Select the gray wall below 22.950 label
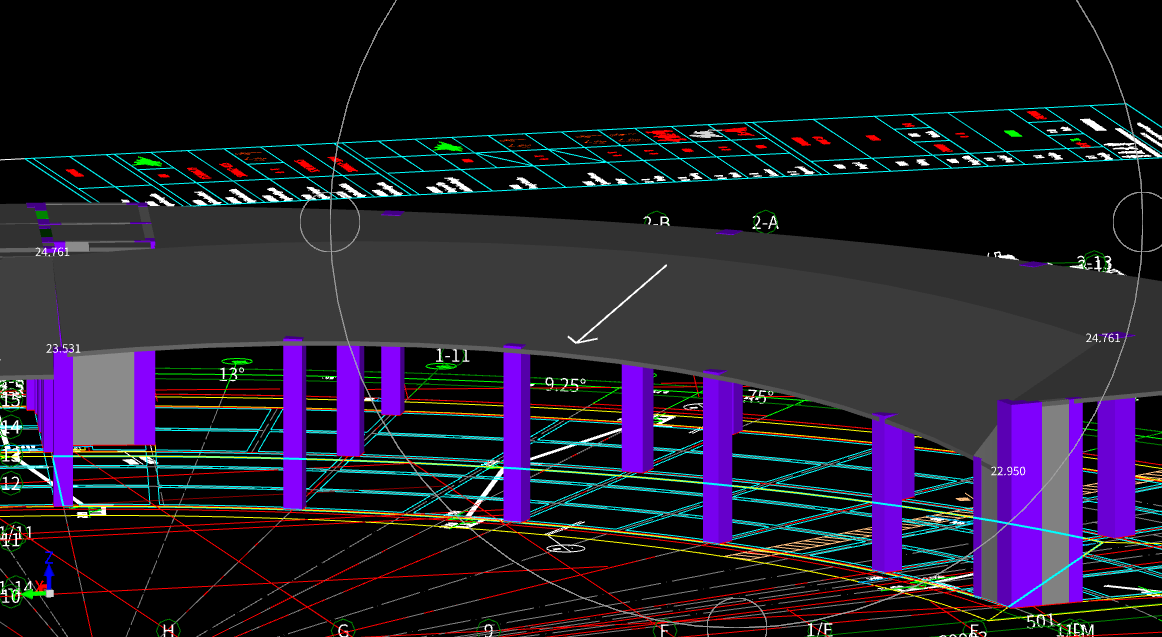This screenshot has width=1162, height=637. click(1055, 504)
